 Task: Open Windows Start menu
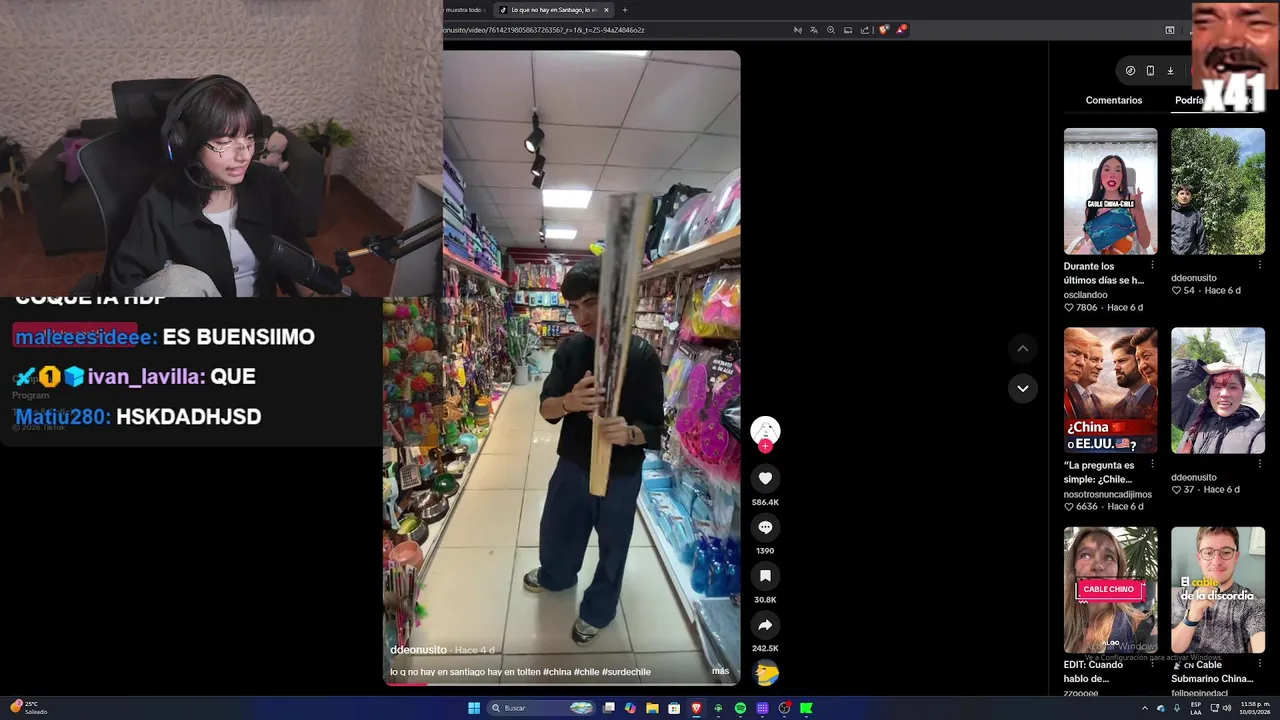click(474, 708)
